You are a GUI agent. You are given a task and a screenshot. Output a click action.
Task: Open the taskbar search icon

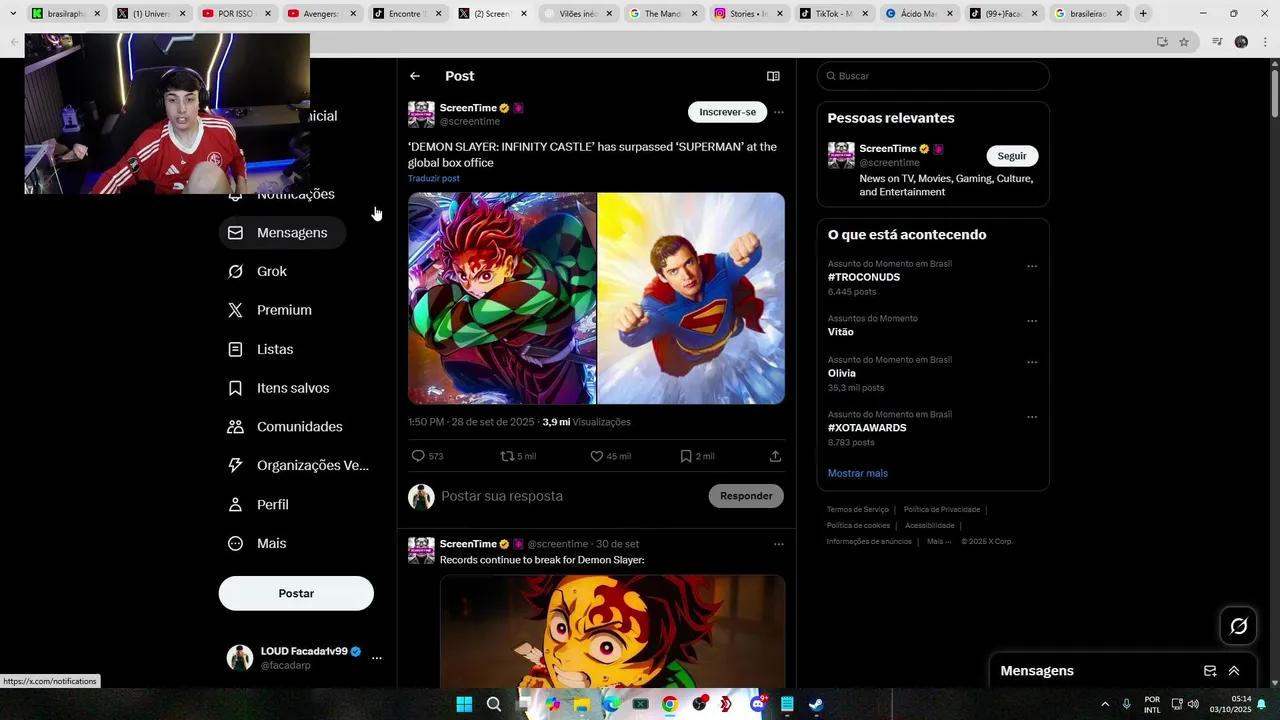[x=494, y=704]
